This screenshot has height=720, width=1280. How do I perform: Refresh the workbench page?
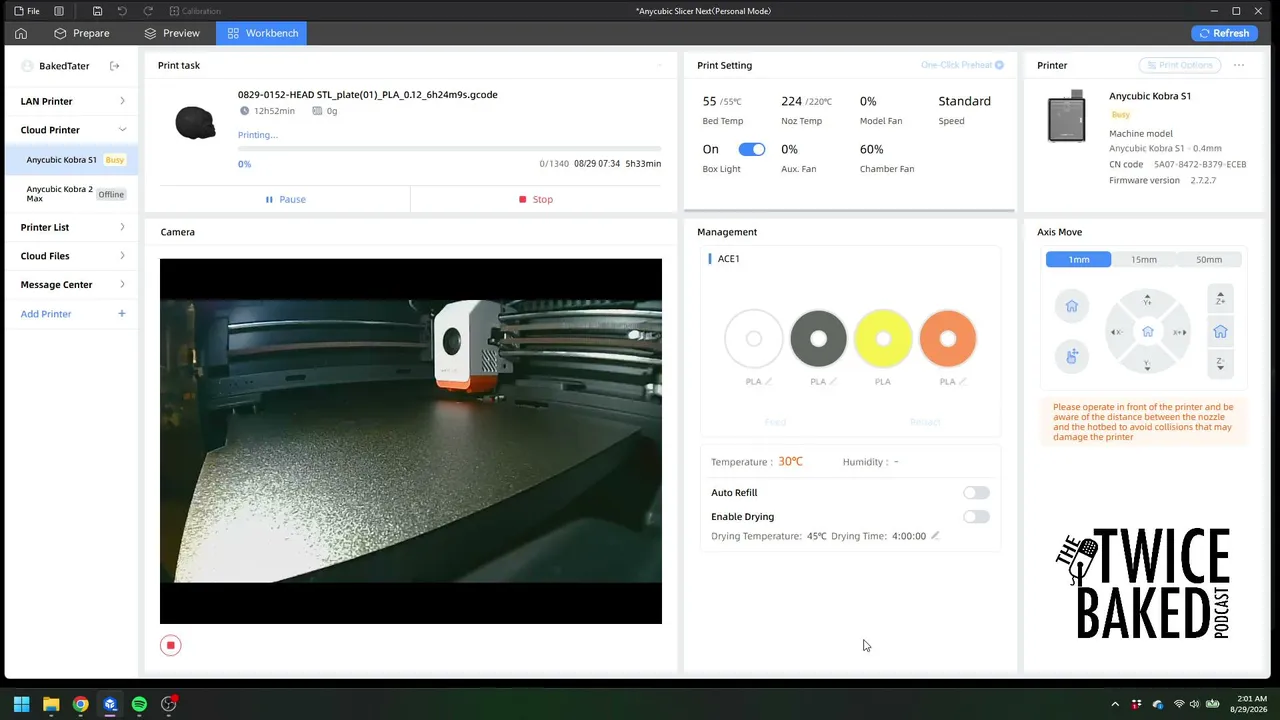1223,33
